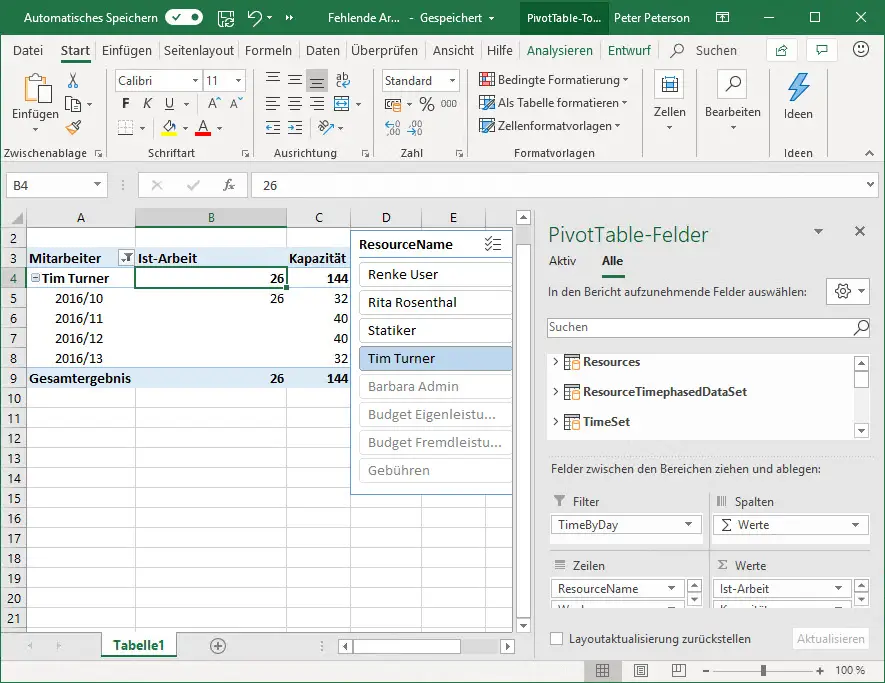
Task: Click the merge and center icon
Action: pyautogui.click(x=341, y=104)
